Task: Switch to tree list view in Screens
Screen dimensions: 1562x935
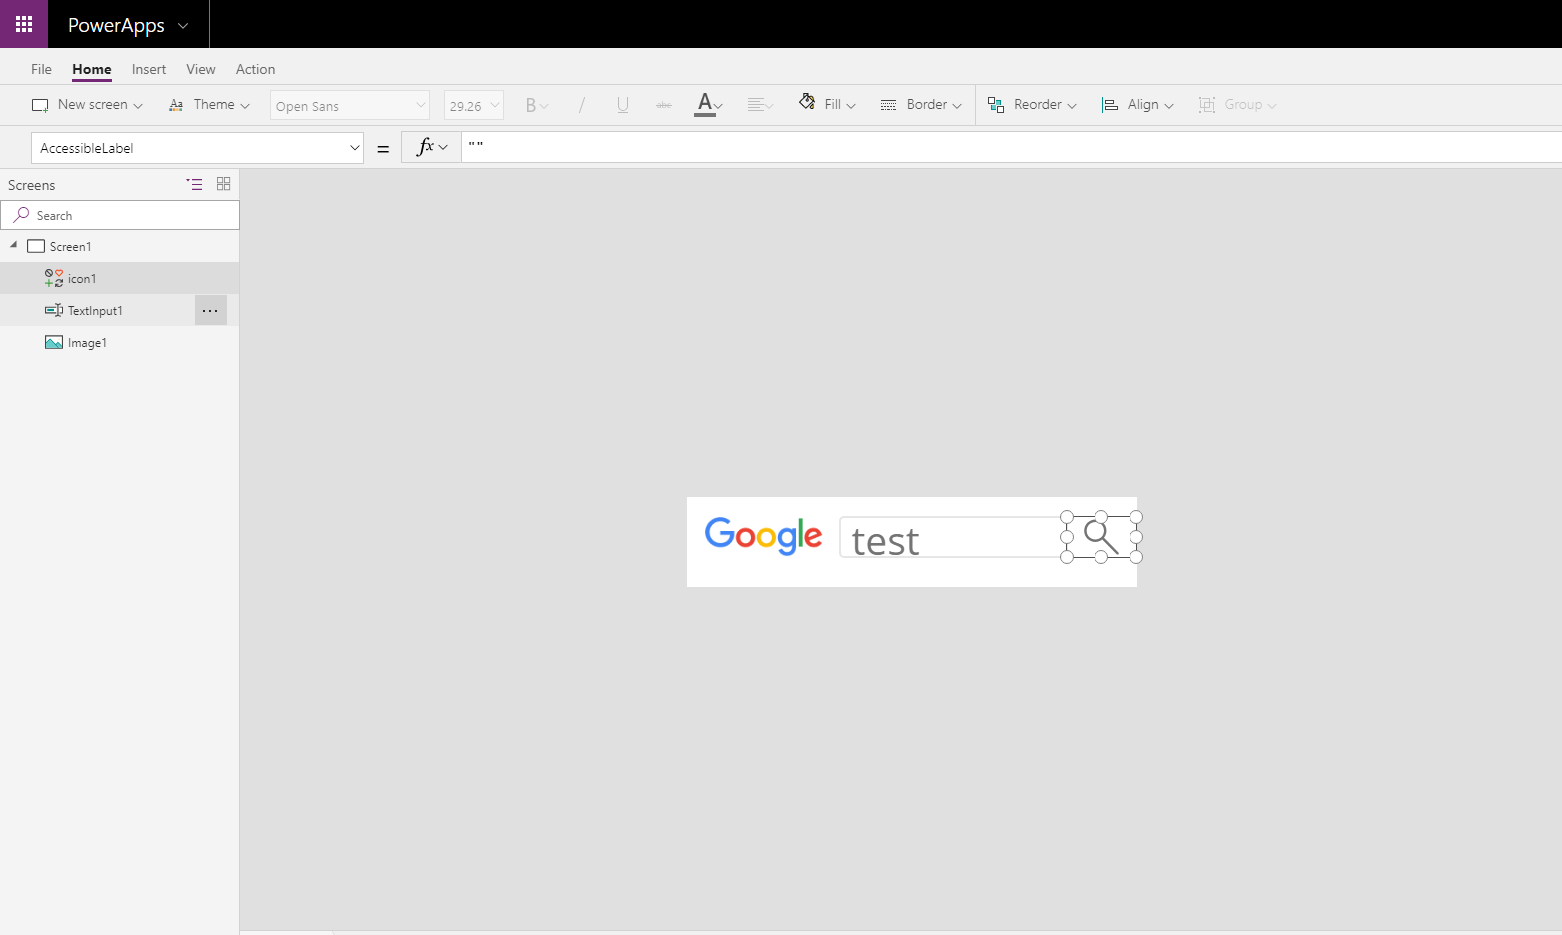Action: pyautogui.click(x=194, y=184)
